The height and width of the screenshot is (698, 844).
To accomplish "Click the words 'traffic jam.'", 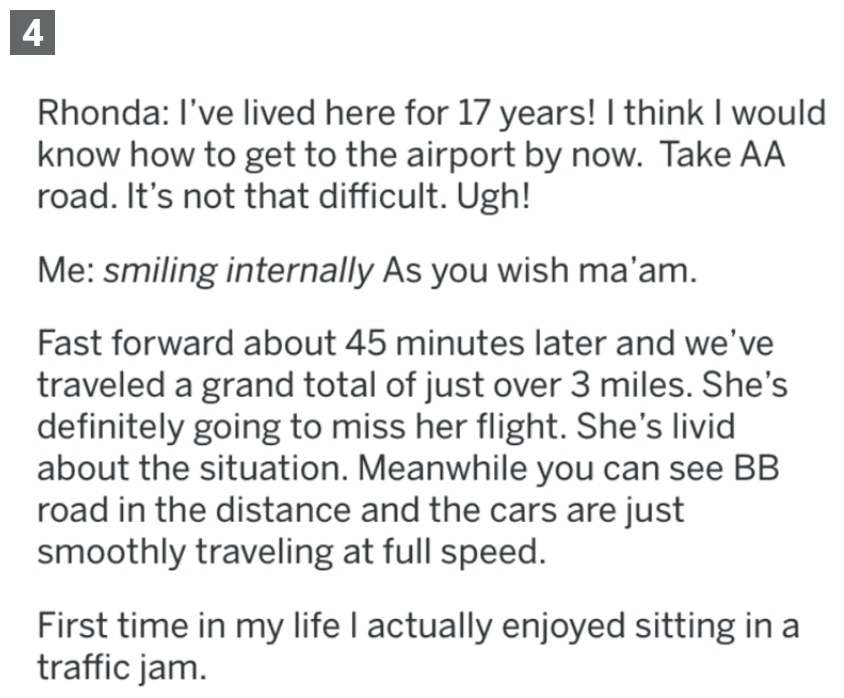I will click(122, 668).
